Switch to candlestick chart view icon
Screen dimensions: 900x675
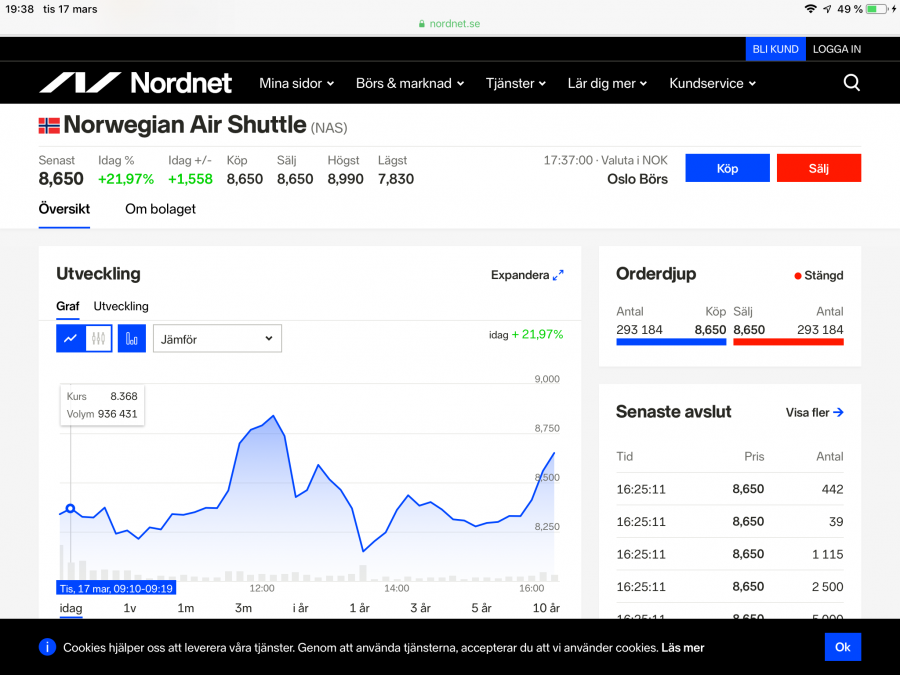pyautogui.click(x=98, y=339)
